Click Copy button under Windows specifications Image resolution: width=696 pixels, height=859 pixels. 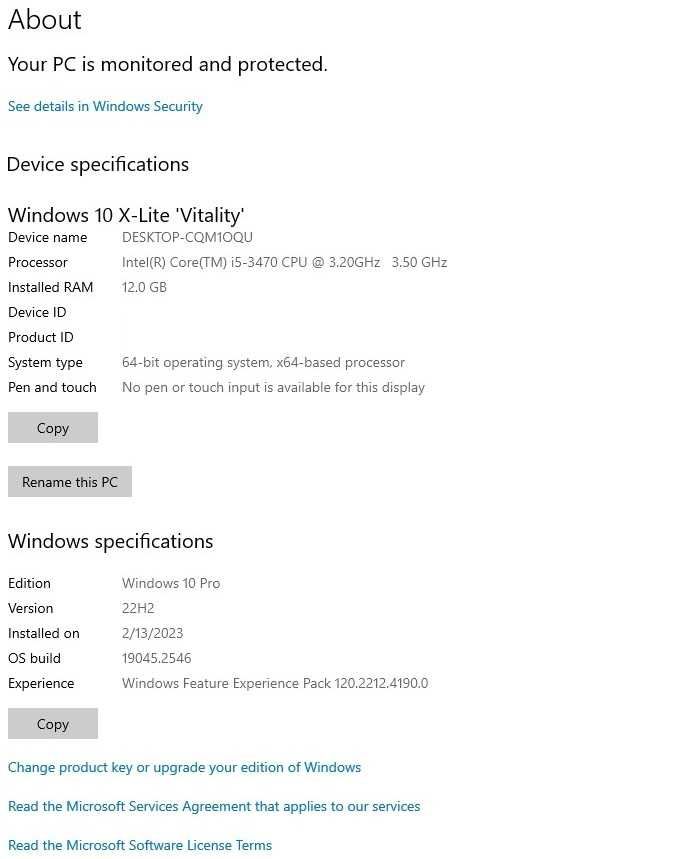(x=53, y=724)
